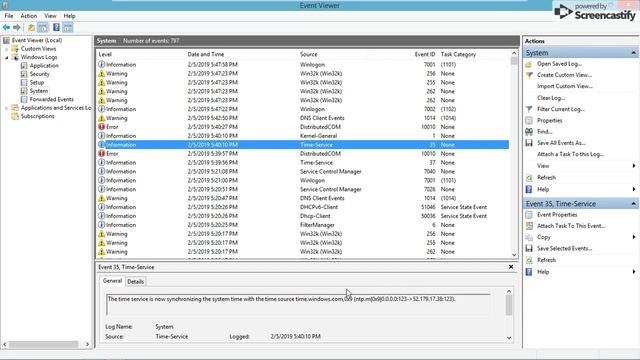The width and height of the screenshot is (640, 360).
Task: Click the Up one level folder icon
Action: click(x=31, y=27)
